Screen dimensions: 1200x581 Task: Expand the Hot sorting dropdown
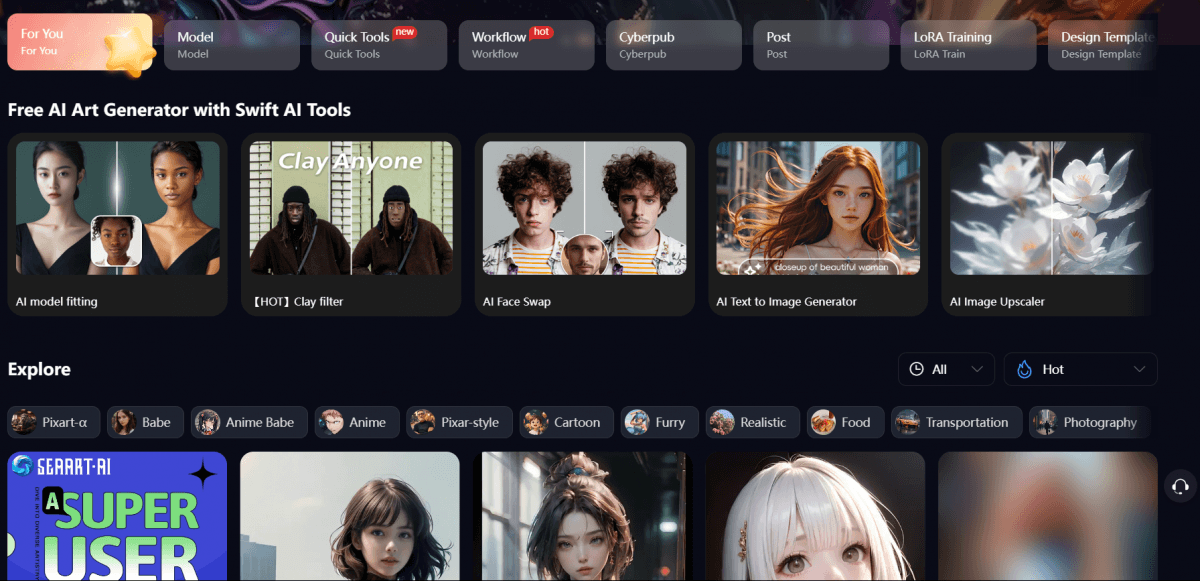point(1080,369)
